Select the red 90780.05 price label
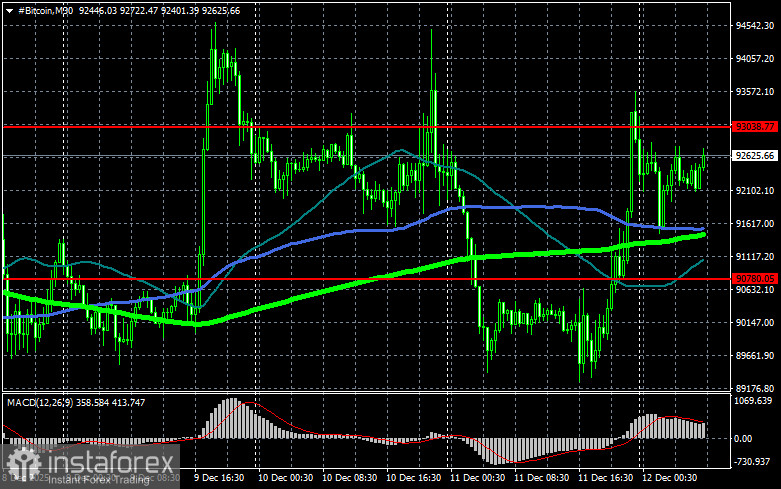 (x=755, y=278)
